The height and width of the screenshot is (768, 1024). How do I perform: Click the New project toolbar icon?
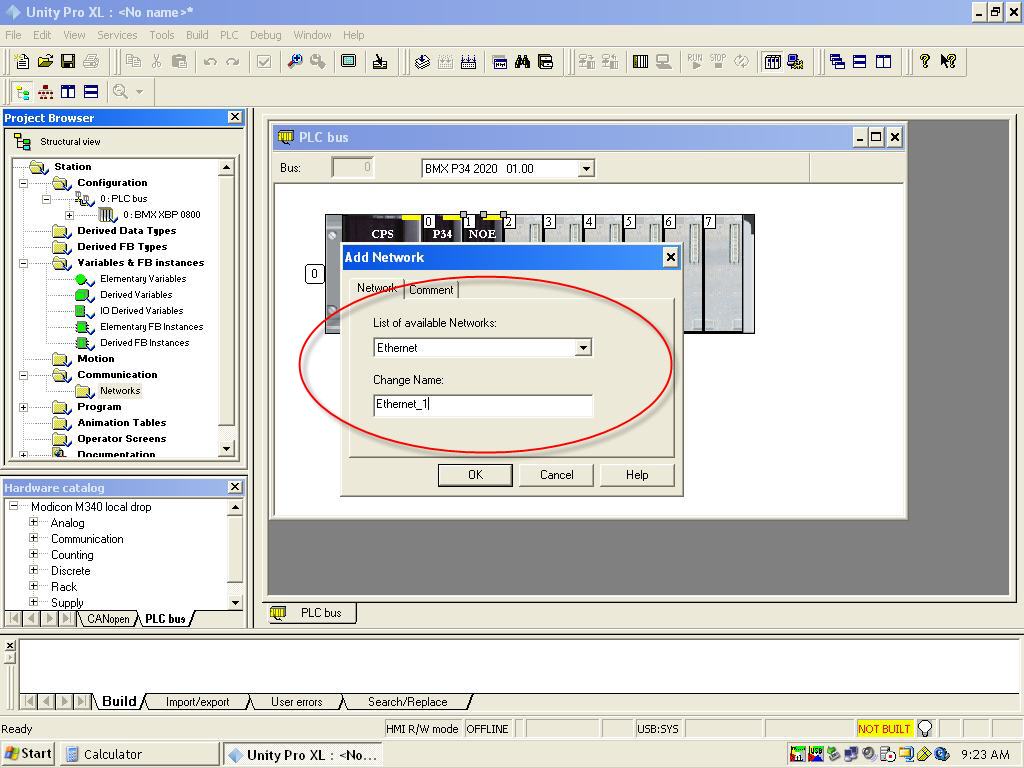[22, 61]
